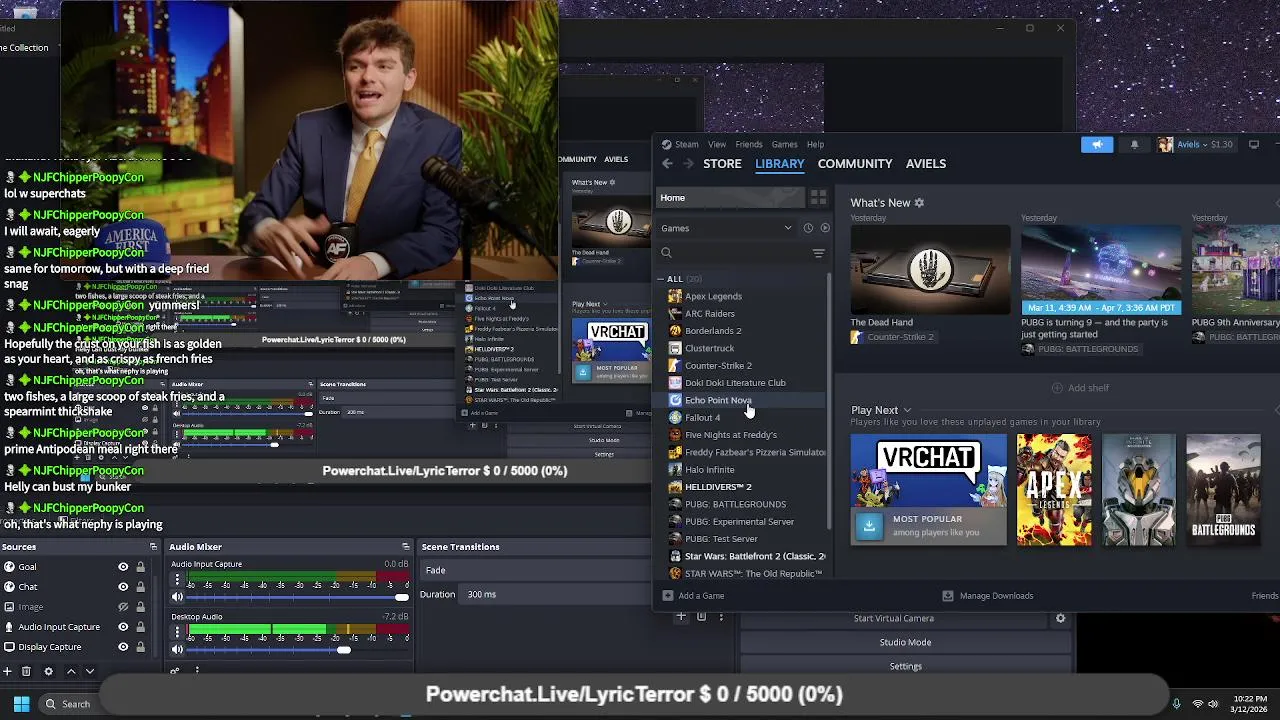Go to the COMMUNITY tab
The height and width of the screenshot is (720, 1280).
pyautogui.click(x=855, y=164)
